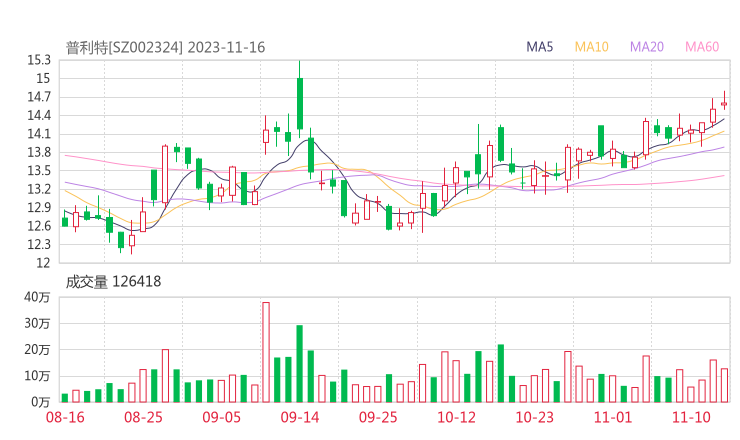Click the 14.7 price axis value
This screenshot has height=440, width=740.
click(39, 97)
